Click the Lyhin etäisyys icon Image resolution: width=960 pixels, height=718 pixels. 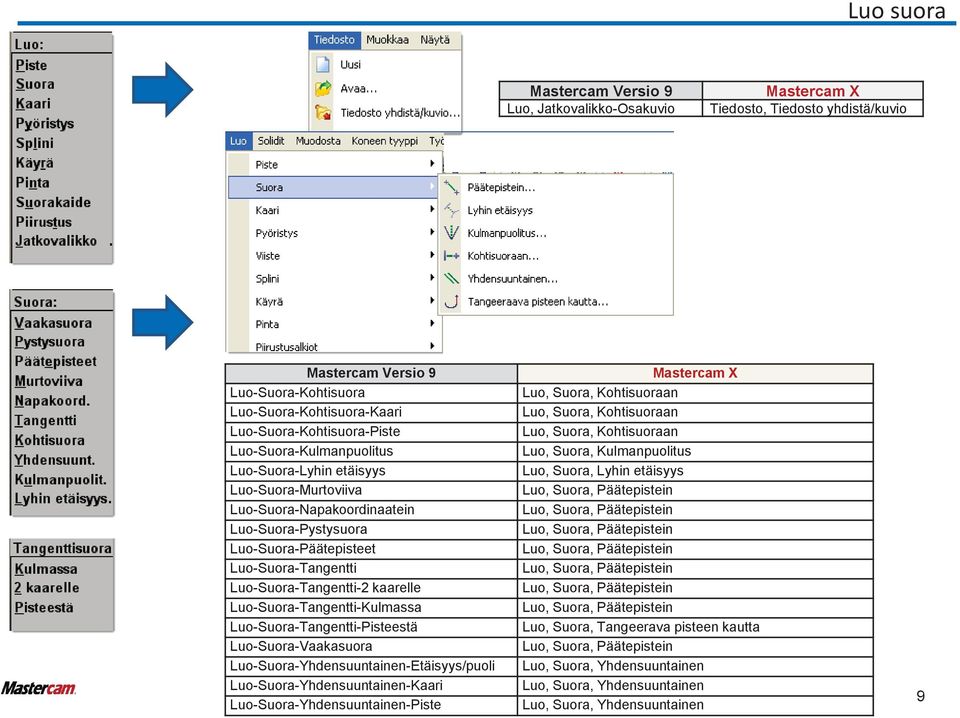pos(451,210)
